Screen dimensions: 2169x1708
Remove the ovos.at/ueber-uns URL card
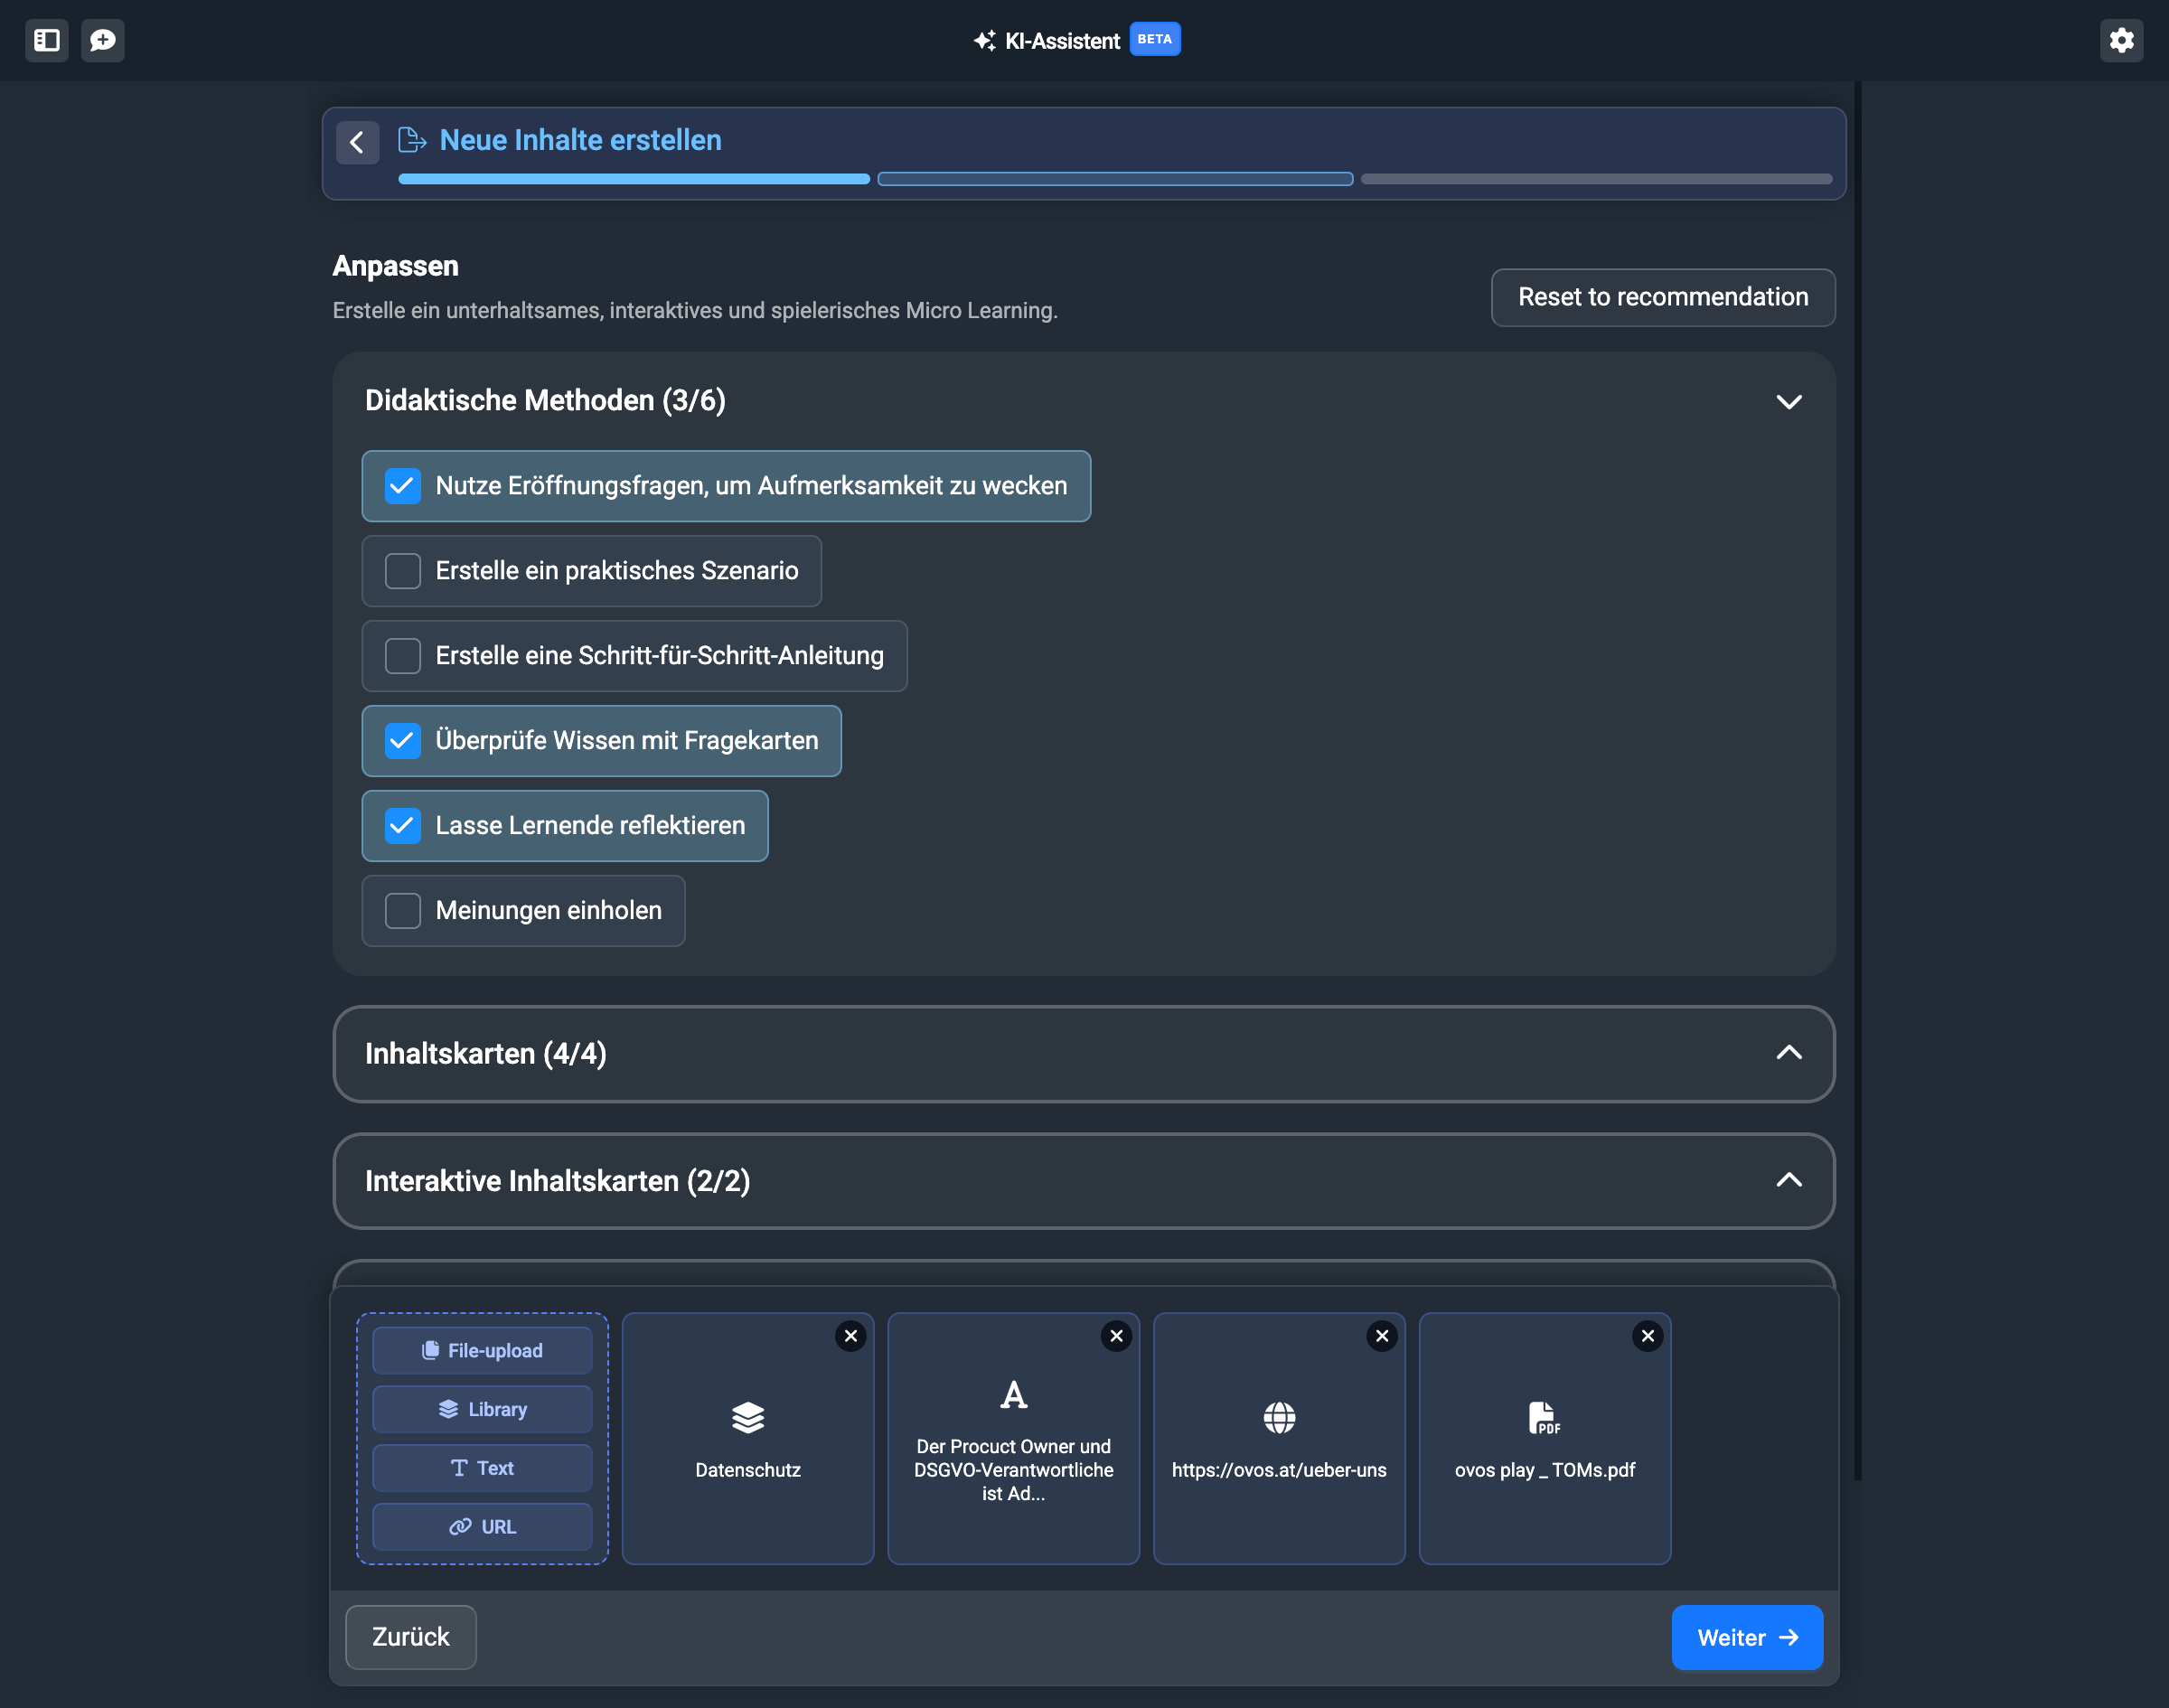point(1381,1336)
